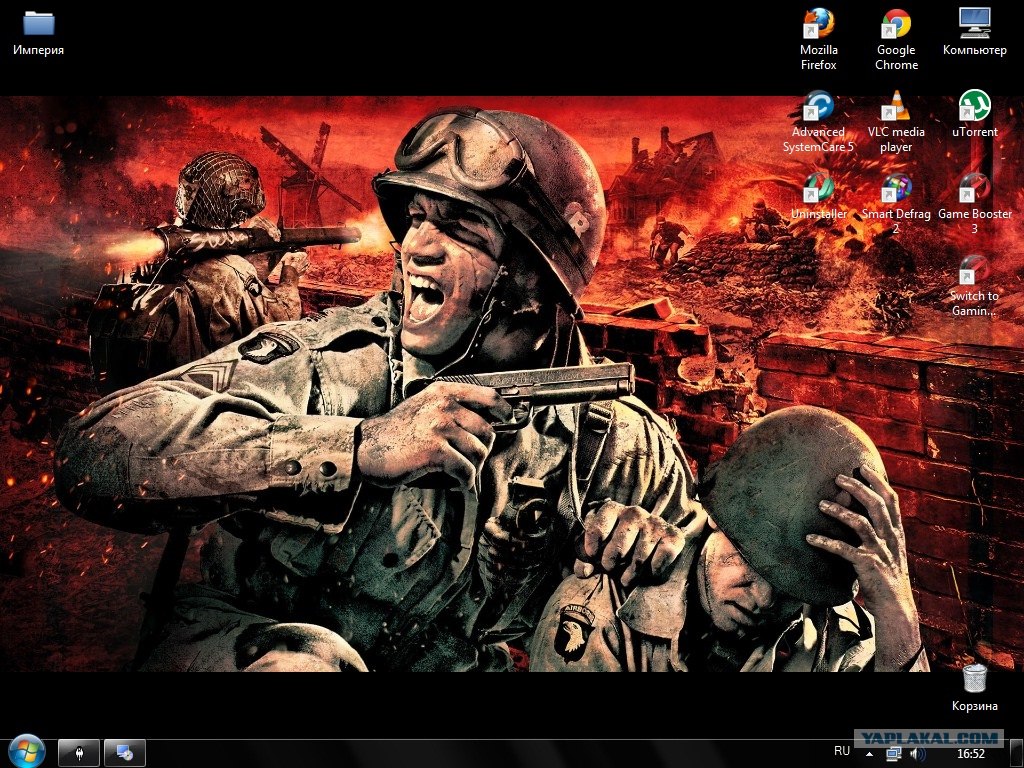Select the Корзина recycle bin icon
The width and height of the screenshot is (1024, 768).
click(x=974, y=687)
